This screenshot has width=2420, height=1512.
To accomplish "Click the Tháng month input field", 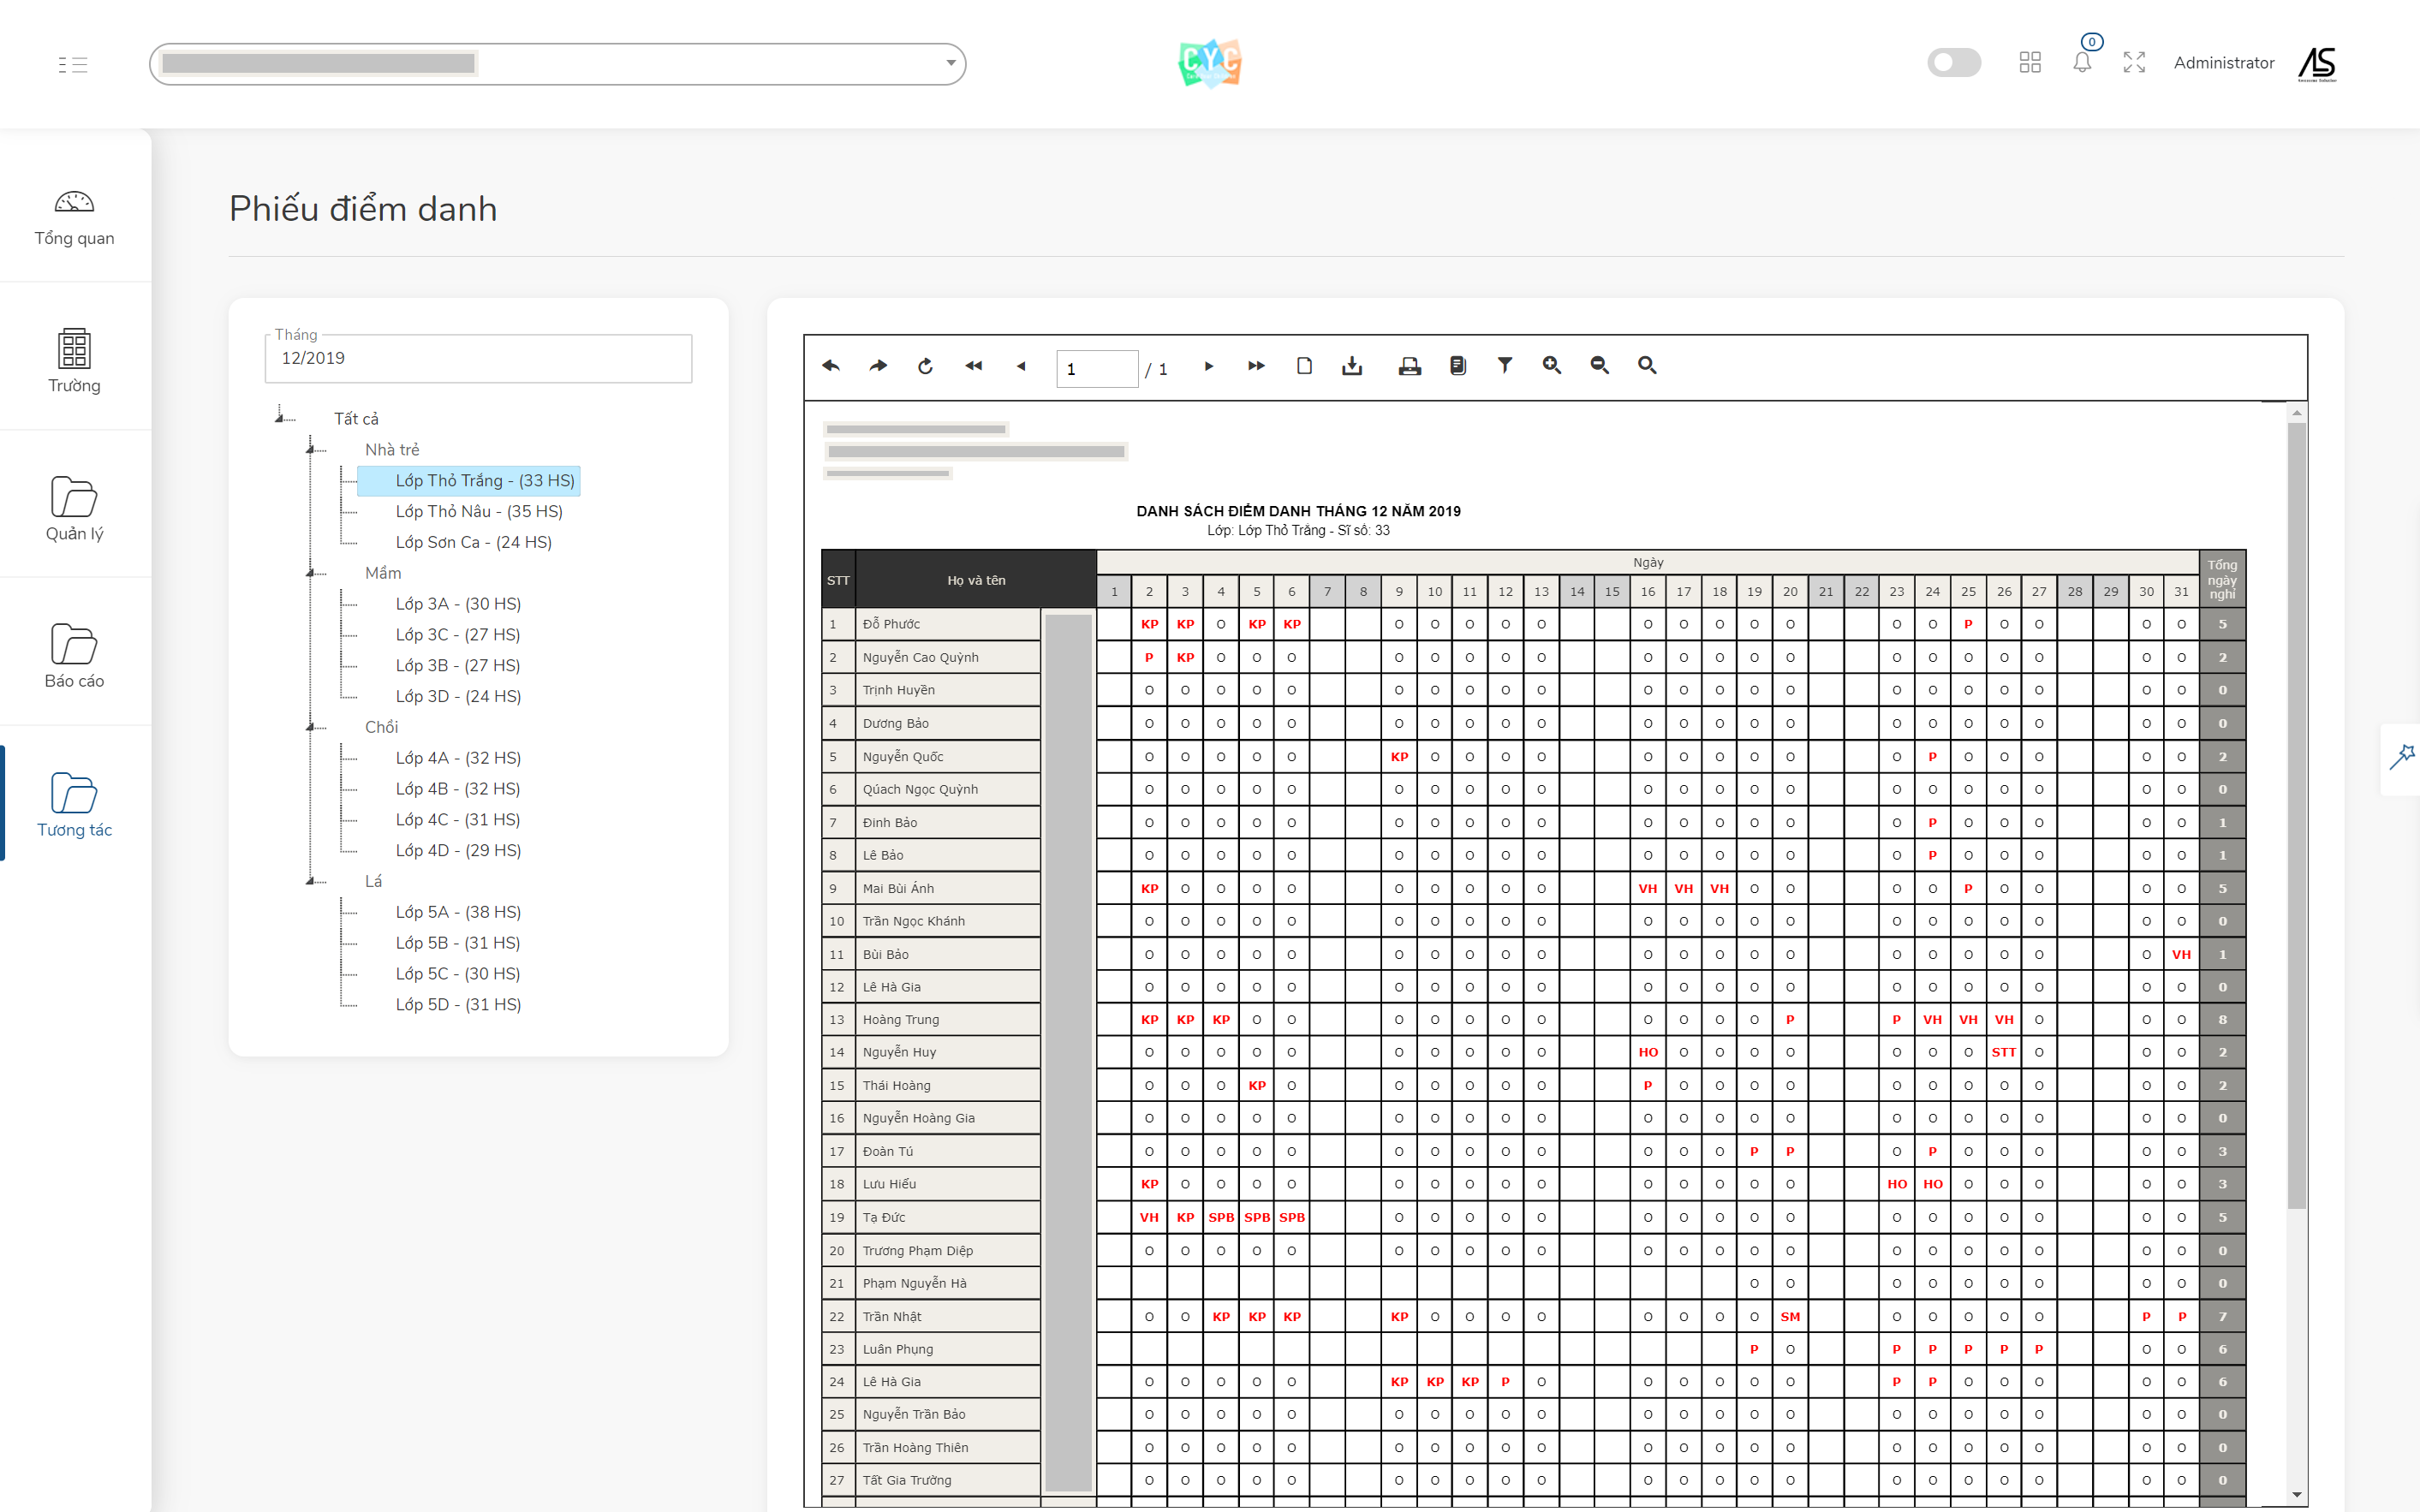I will [x=478, y=358].
